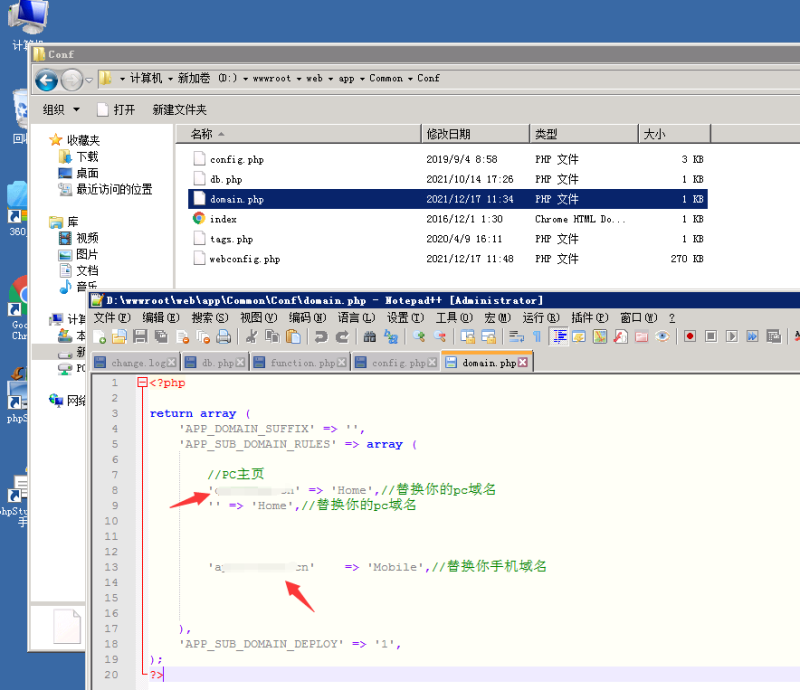This screenshot has height=690, width=800.
Task: Click 打开 button in Explorer toolbar
Action: (117, 110)
